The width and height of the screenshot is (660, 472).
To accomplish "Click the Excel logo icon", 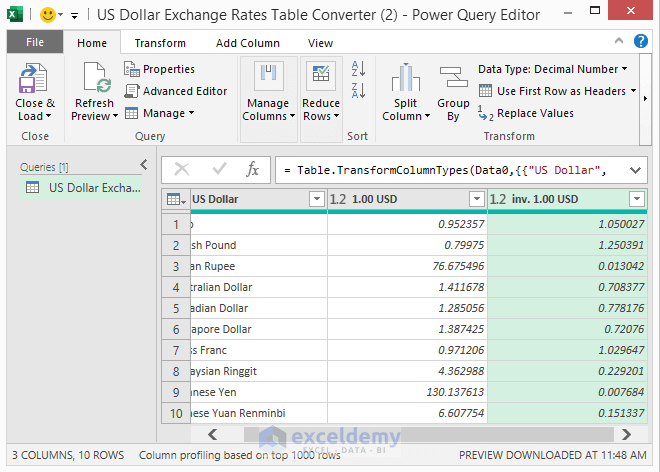I will pos(15,15).
